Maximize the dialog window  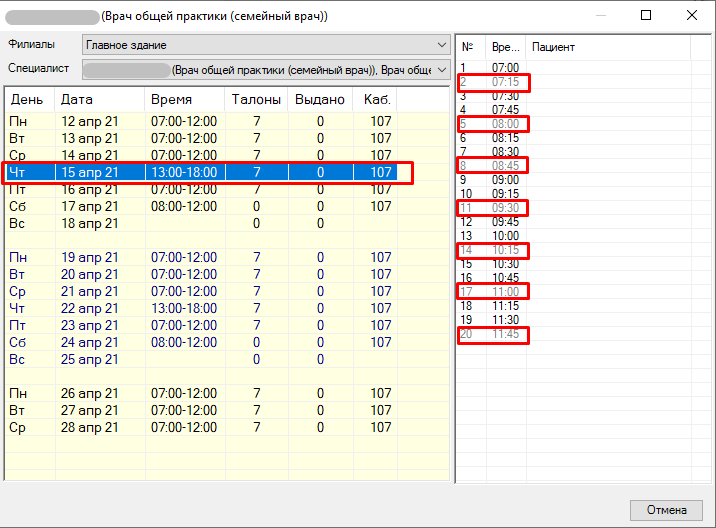(646, 16)
